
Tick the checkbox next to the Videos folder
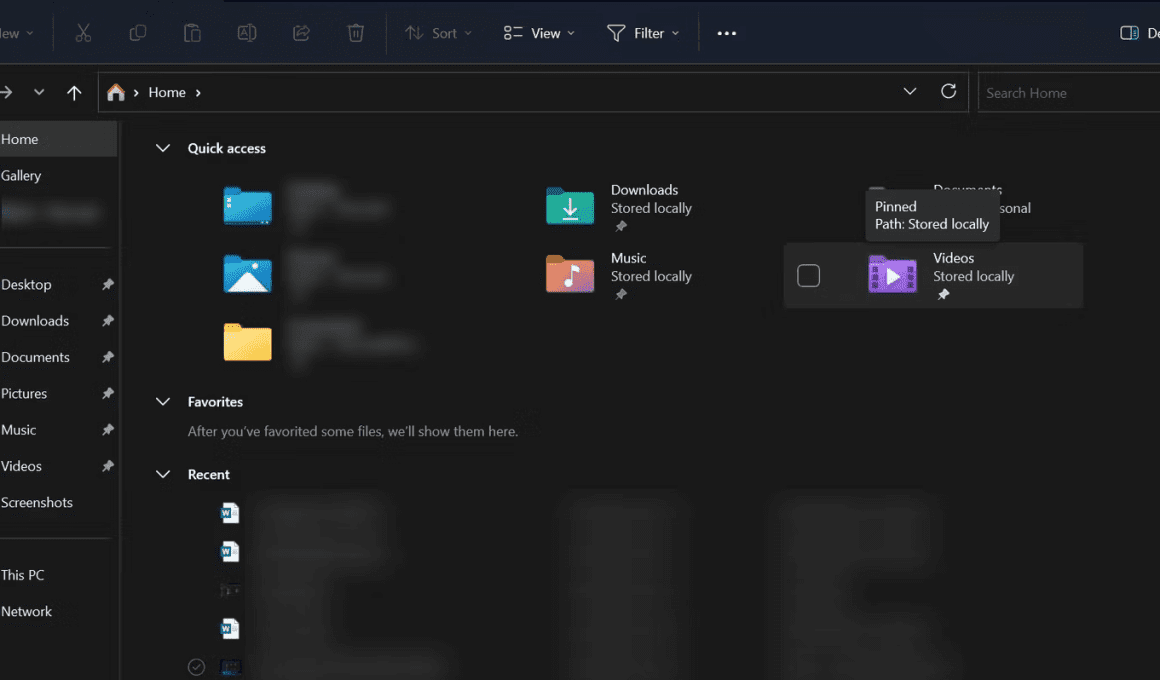click(x=809, y=275)
